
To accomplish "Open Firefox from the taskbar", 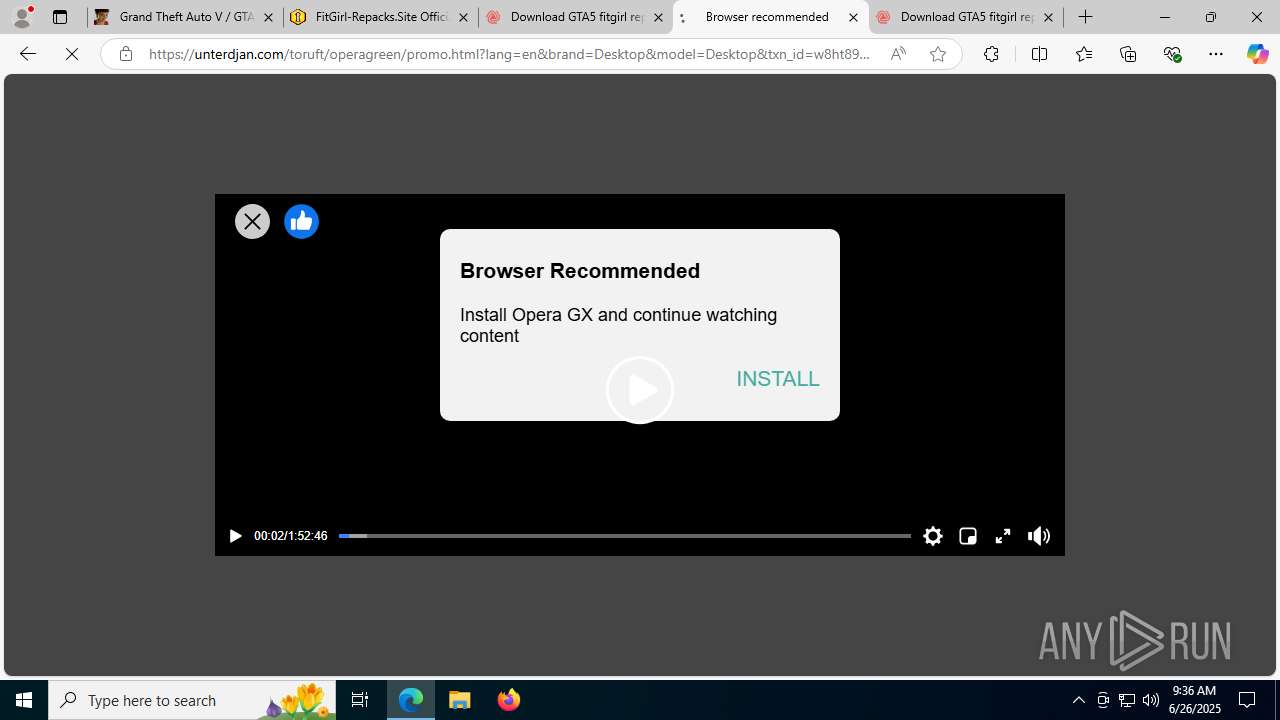I will [x=509, y=700].
